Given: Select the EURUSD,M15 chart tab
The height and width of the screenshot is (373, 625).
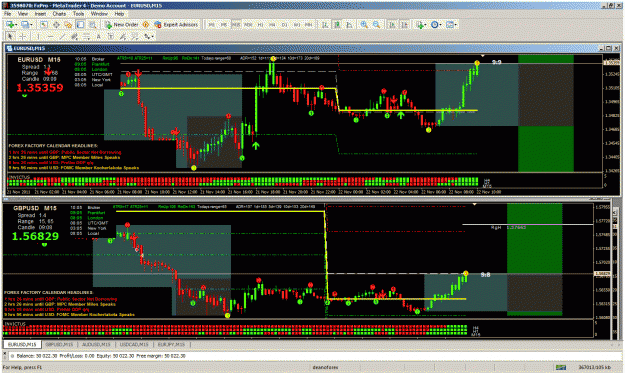Looking at the screenshot, I should 22,344.
